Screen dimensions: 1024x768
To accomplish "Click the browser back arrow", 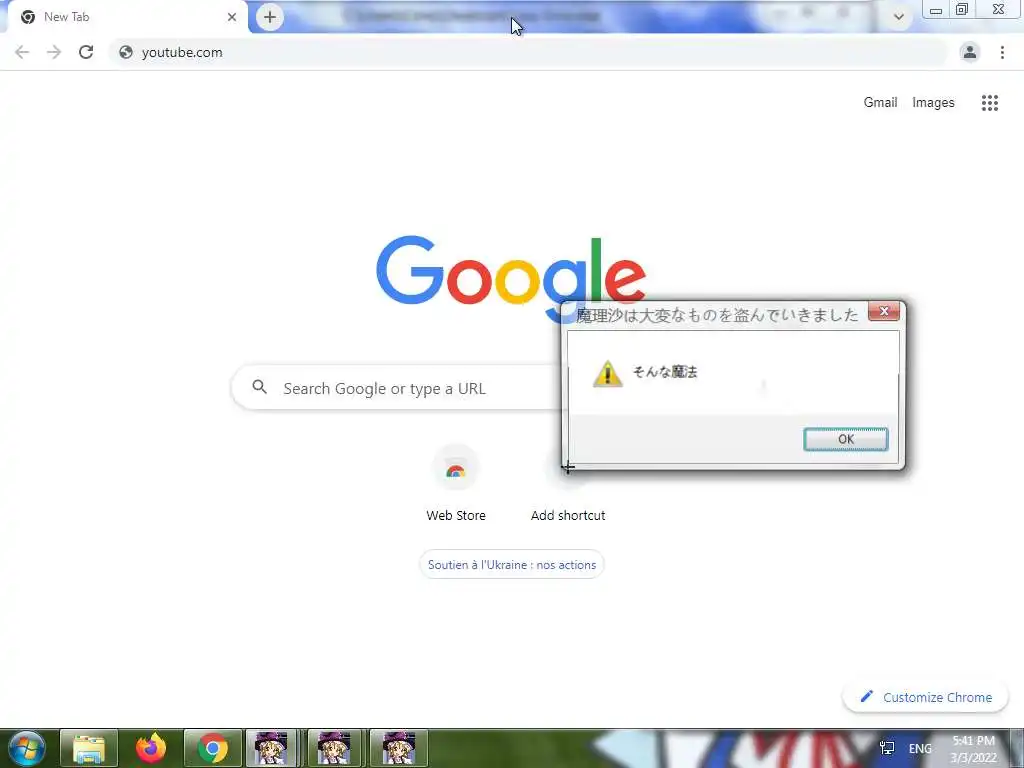I will [22, 52].
